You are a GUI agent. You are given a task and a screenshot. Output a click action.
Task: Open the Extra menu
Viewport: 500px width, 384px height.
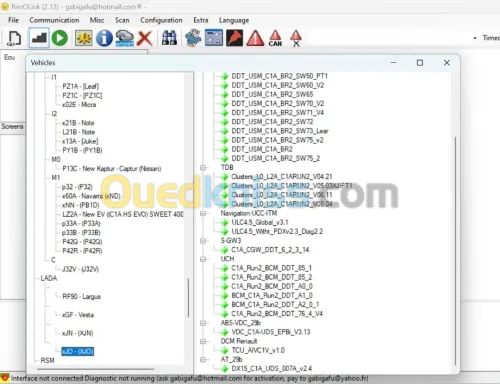click(201, 20)
